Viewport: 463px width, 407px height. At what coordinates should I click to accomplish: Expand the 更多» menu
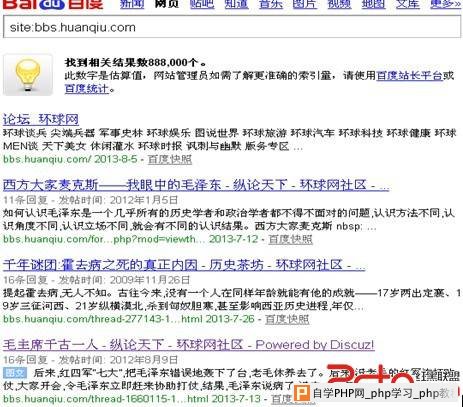[x=446, y=4]
